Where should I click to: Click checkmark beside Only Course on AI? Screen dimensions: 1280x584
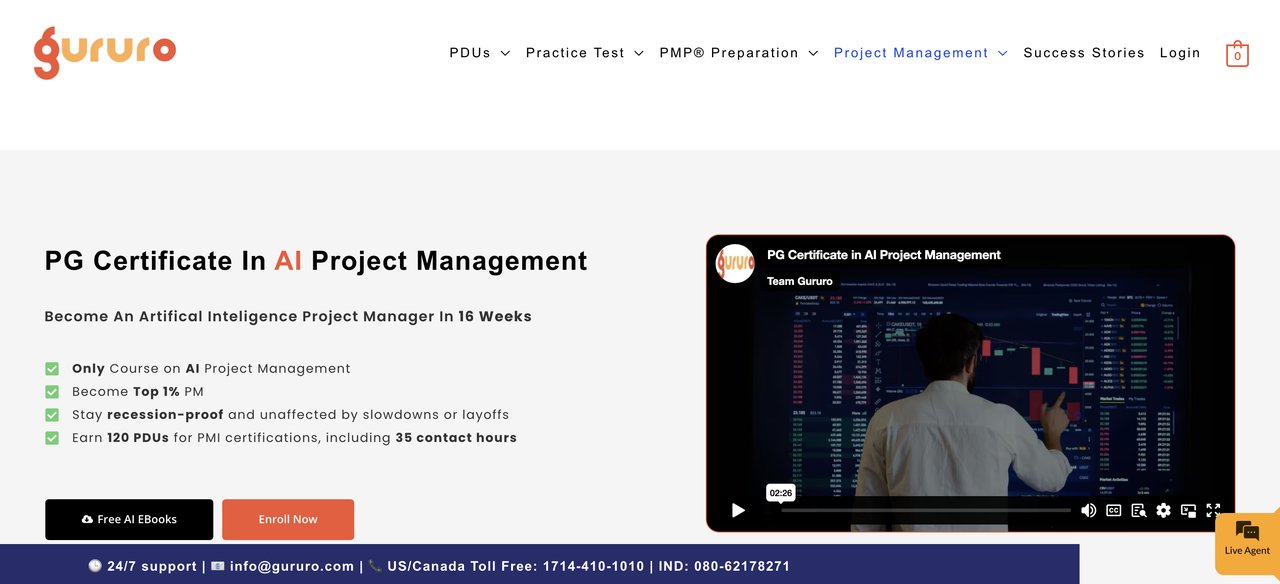[52, 368]
